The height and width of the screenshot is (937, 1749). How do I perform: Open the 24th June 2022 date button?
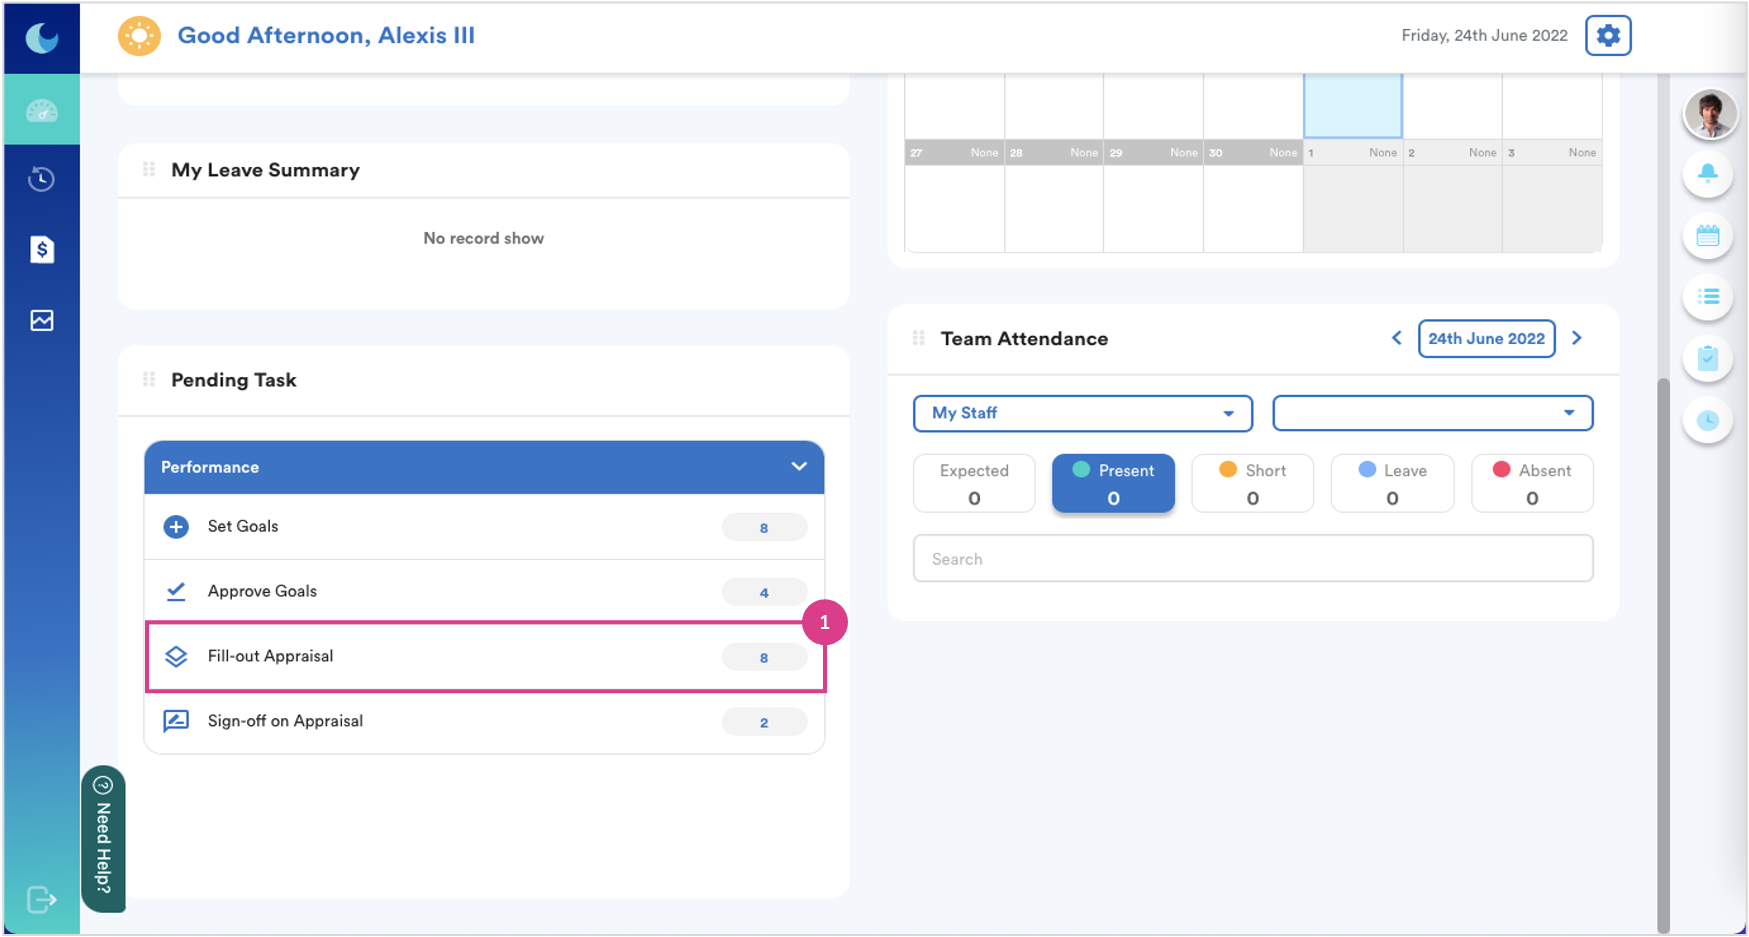(1487, 339)
